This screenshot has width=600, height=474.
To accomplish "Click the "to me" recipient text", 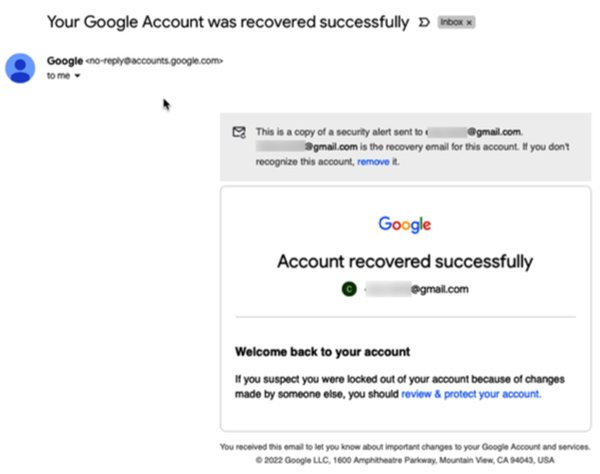I will tap(59, 76).
